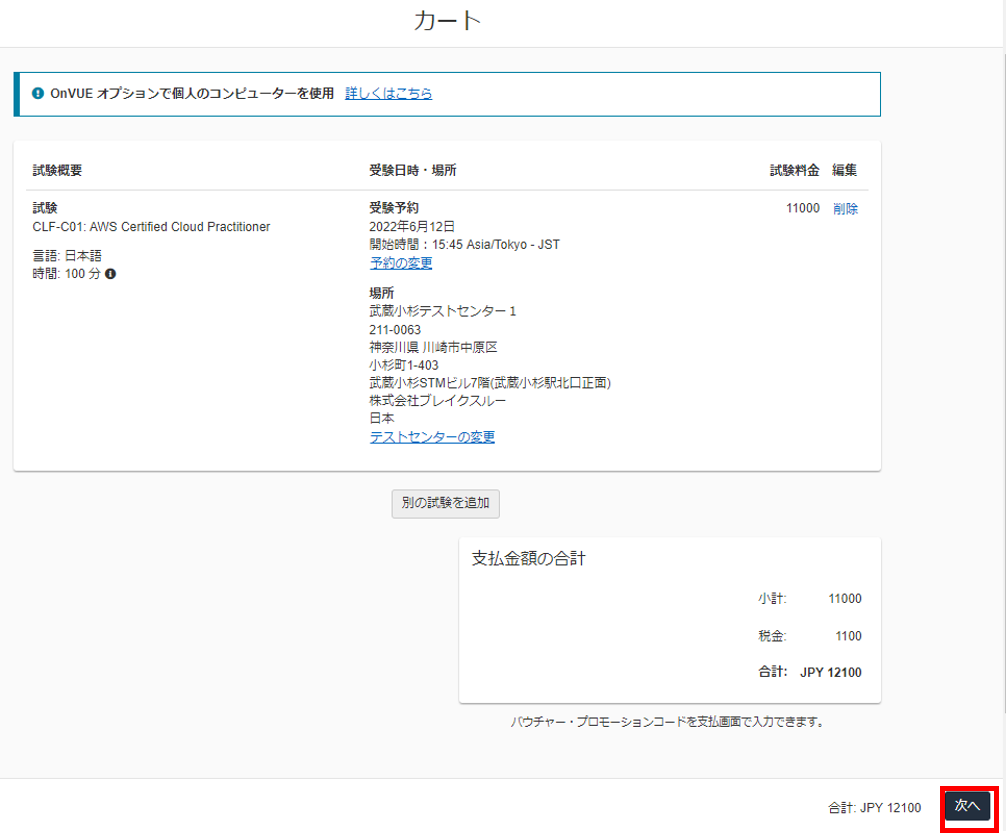Click the バウチャー・プロモーションコード note text
Image resolution: width=1006 pixels, height=833 pixels.
(x=669, y=722)
